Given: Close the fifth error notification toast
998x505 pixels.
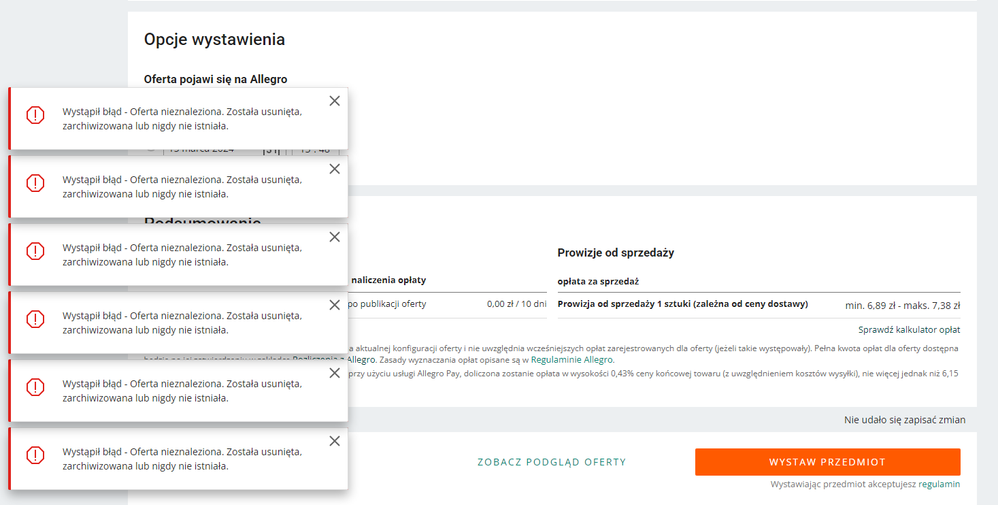Looking at the screenshot, I should [x=335, y=374].
